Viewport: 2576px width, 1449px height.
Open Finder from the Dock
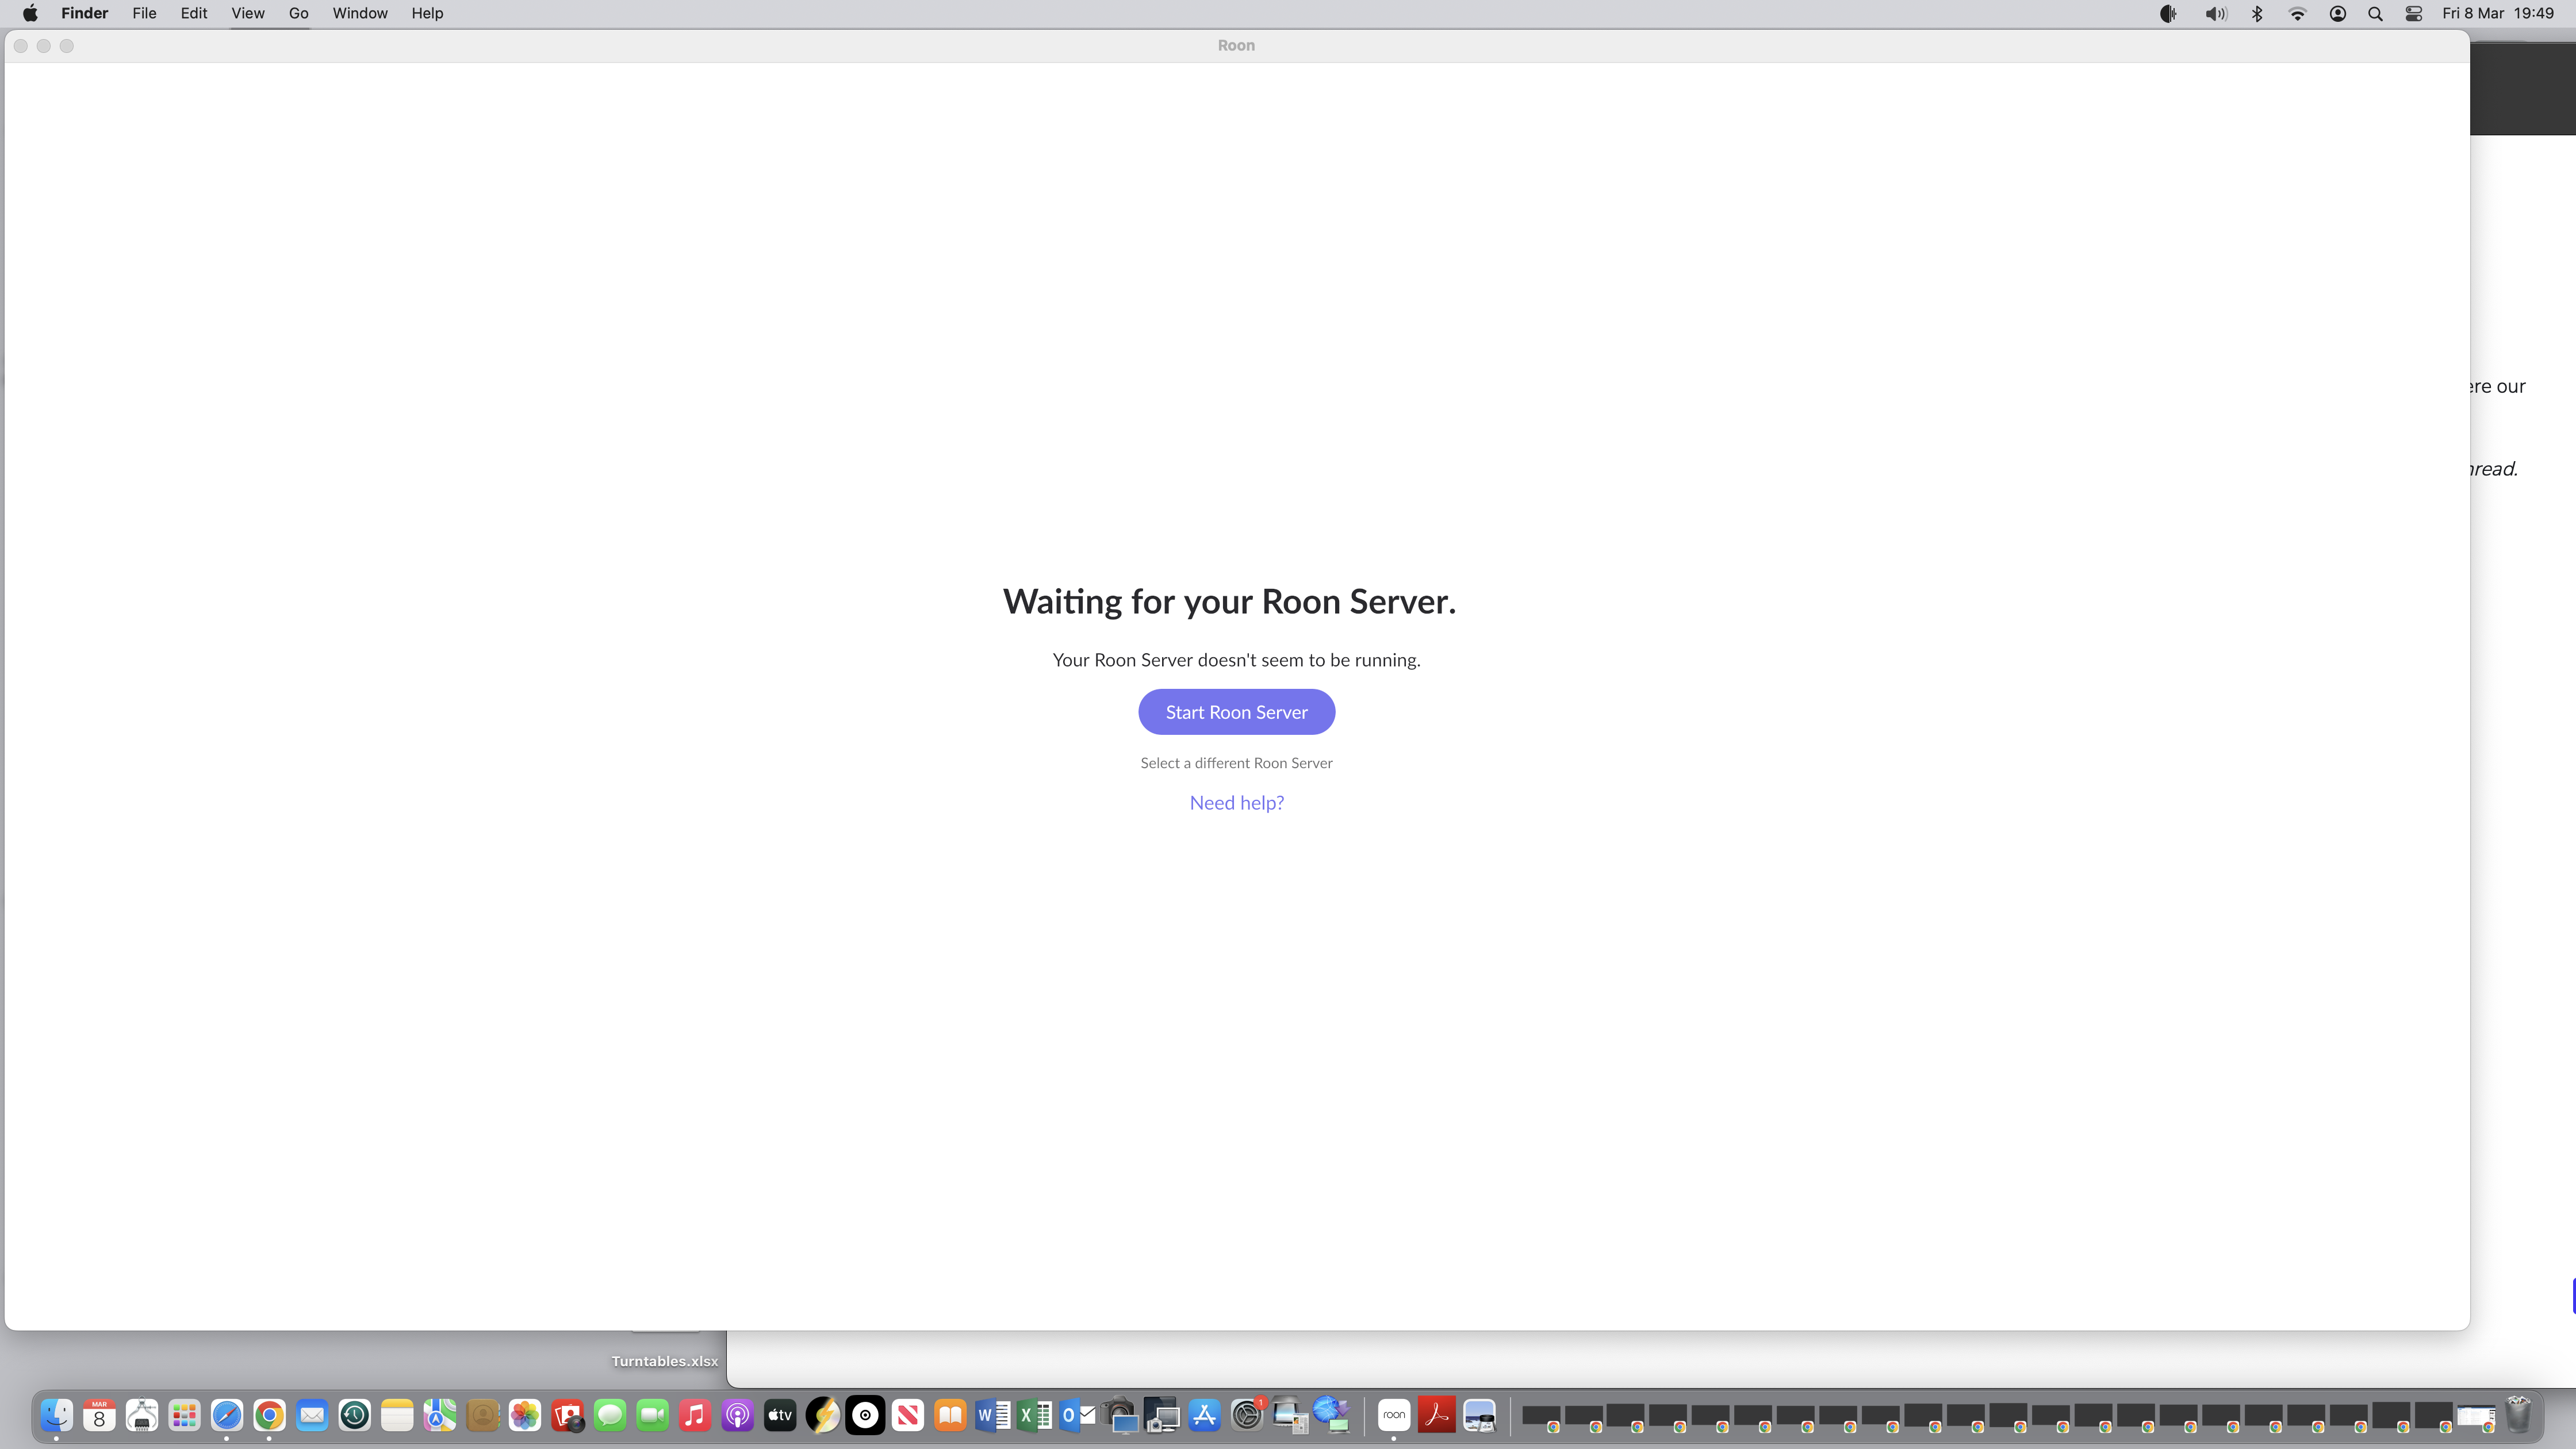click(57, 1416)
